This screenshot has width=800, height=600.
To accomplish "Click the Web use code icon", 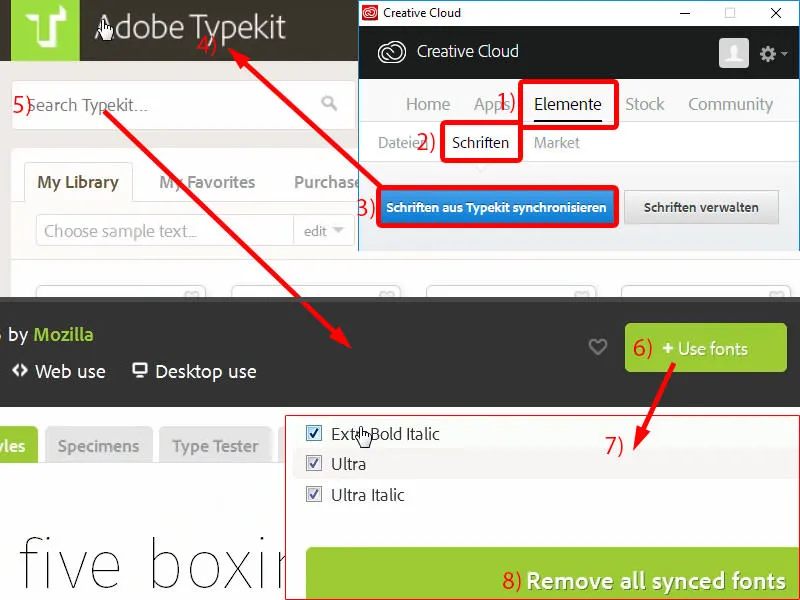I will [20, 370].
